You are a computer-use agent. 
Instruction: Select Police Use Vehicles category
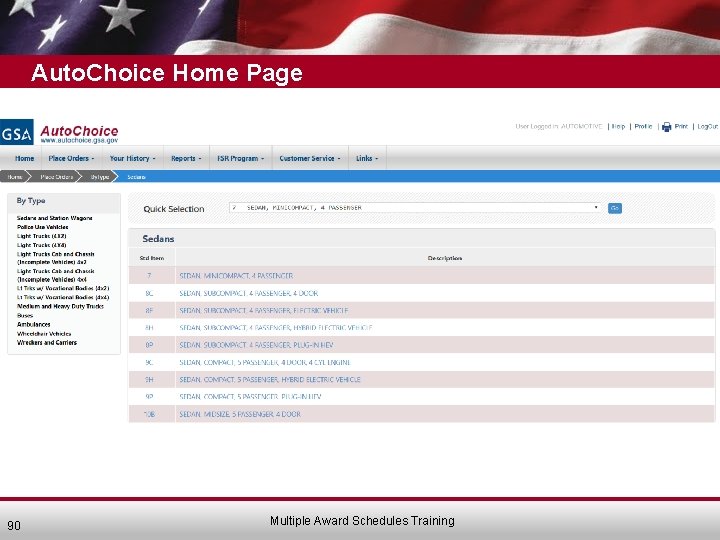43,227
